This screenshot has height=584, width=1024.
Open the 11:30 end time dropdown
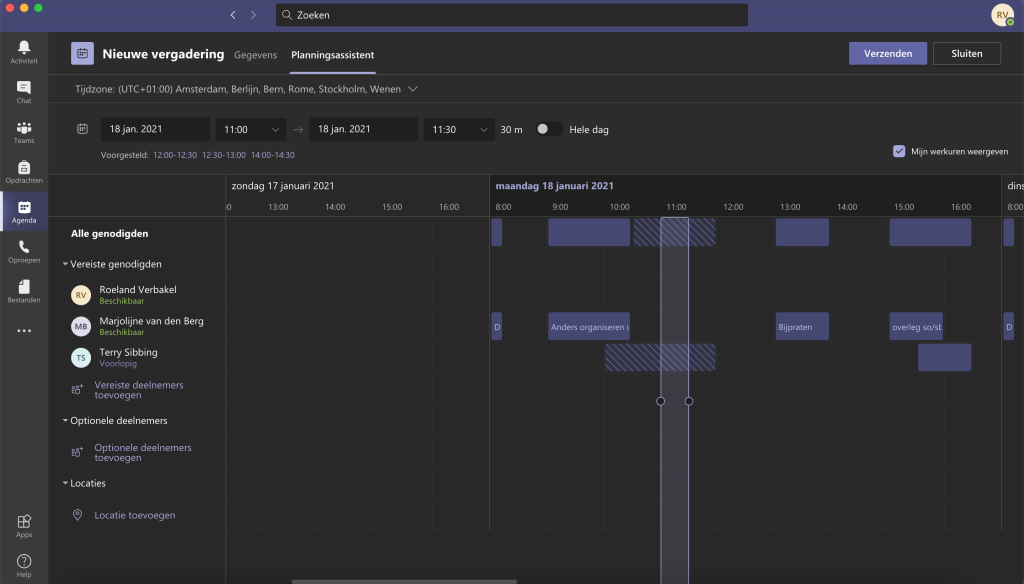click(458, 129)
